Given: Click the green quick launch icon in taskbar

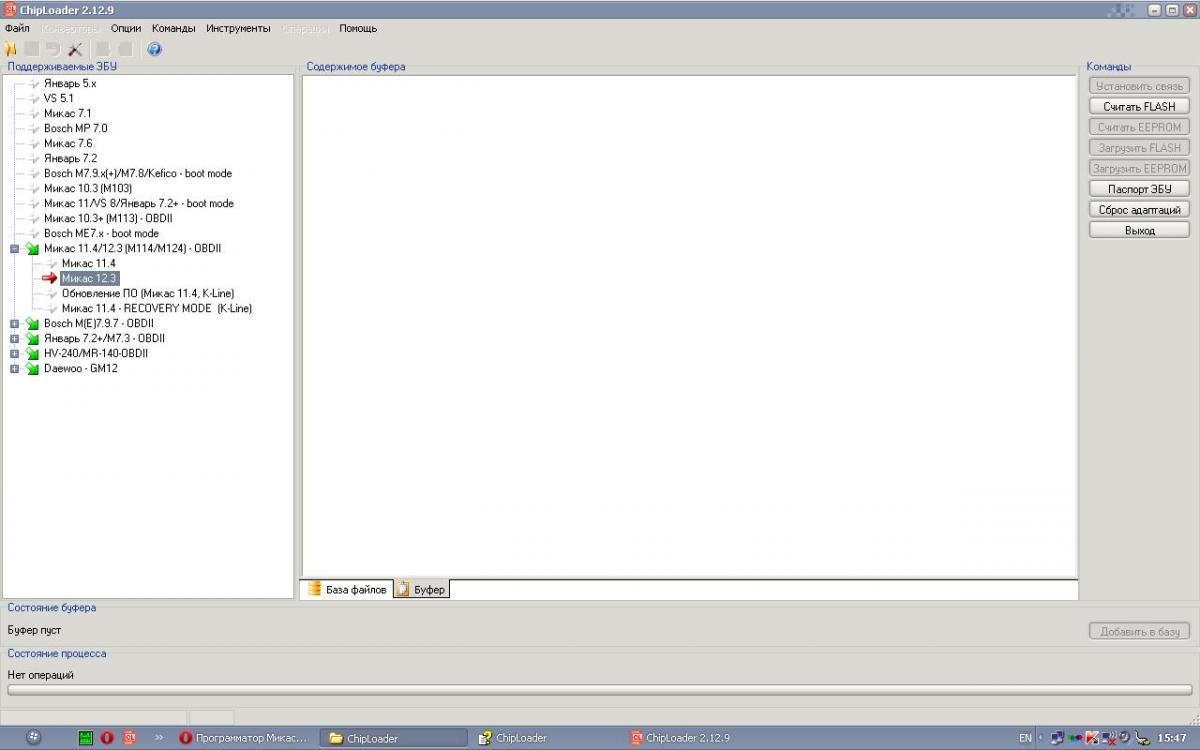Looking at the screenshot, I should point(86,738).
